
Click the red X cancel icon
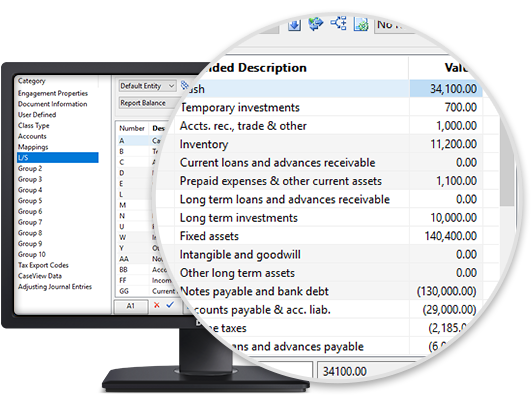(x=156, y=305)
